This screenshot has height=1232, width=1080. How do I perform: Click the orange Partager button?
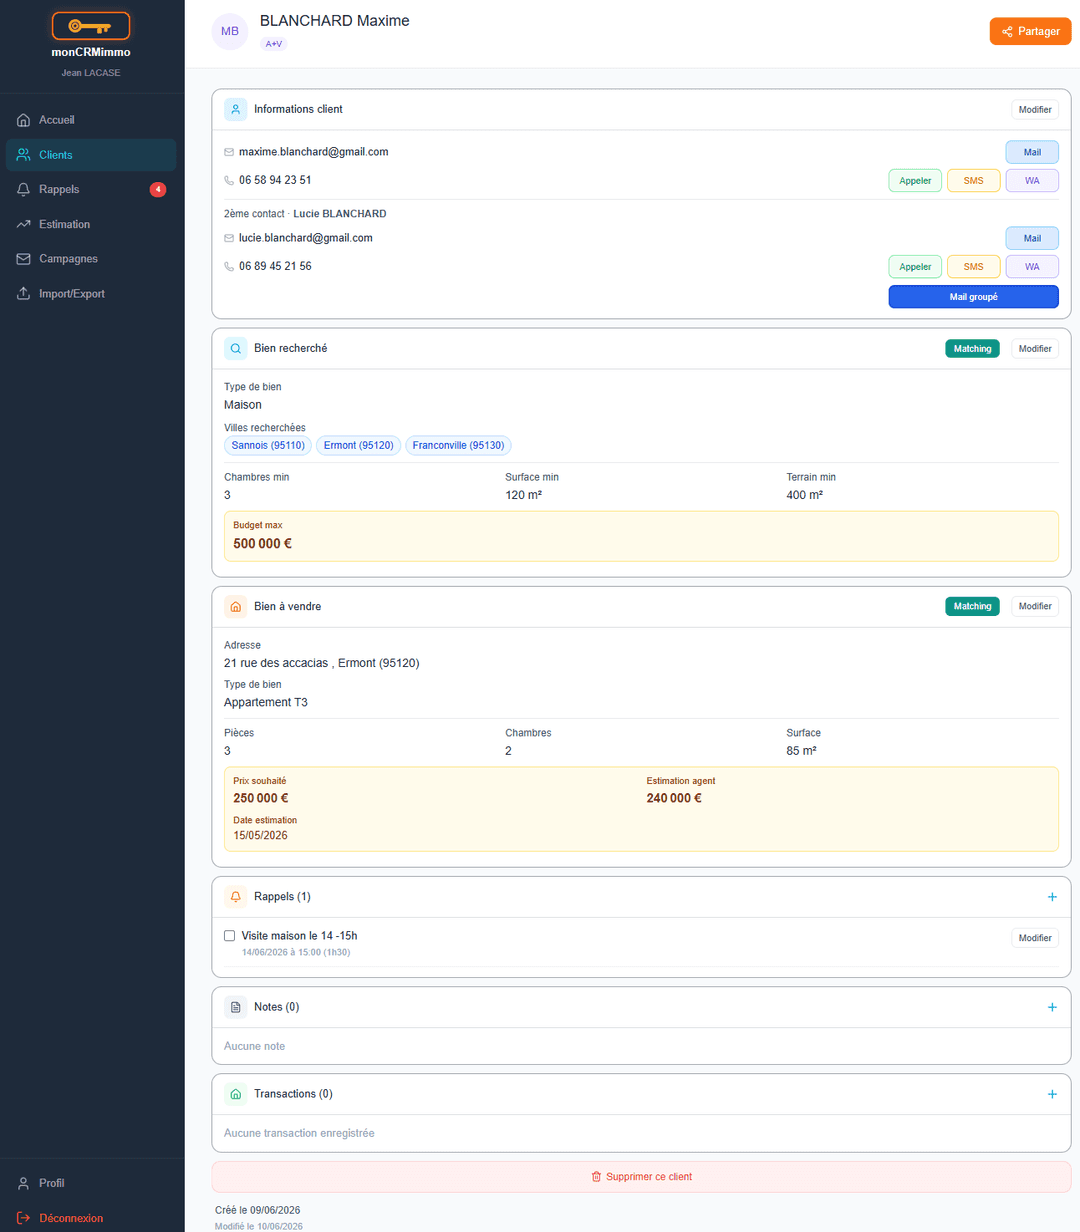(x=1030, y=31)
